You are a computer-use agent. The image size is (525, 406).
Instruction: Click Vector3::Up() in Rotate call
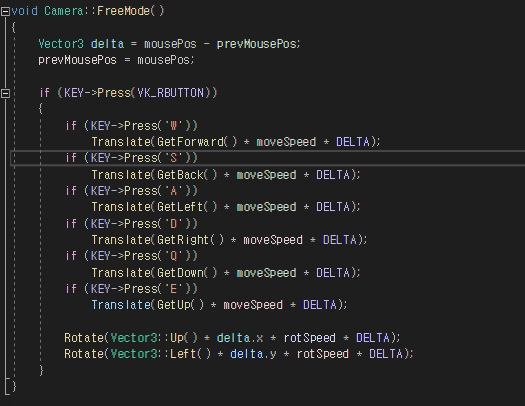(x=154, y=338)
